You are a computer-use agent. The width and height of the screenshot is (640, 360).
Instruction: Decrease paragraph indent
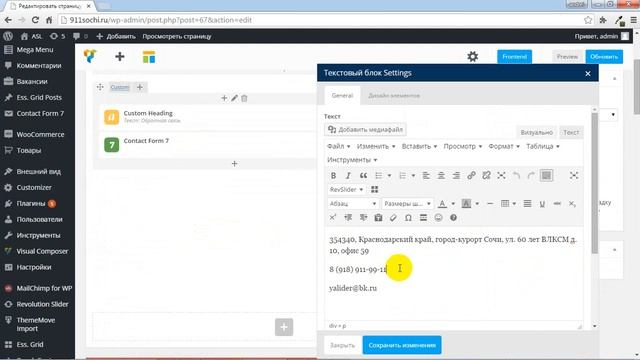(x=348, y=218)
